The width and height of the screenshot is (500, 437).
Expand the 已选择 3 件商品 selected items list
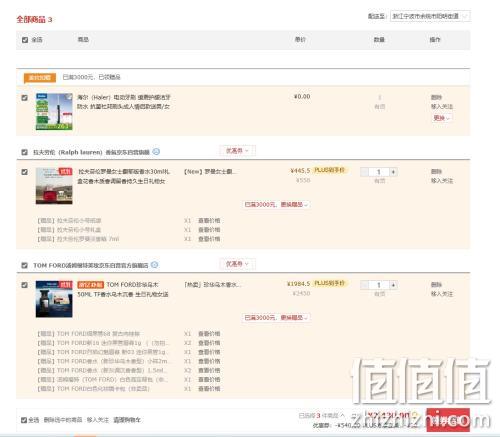pos(321,415)
